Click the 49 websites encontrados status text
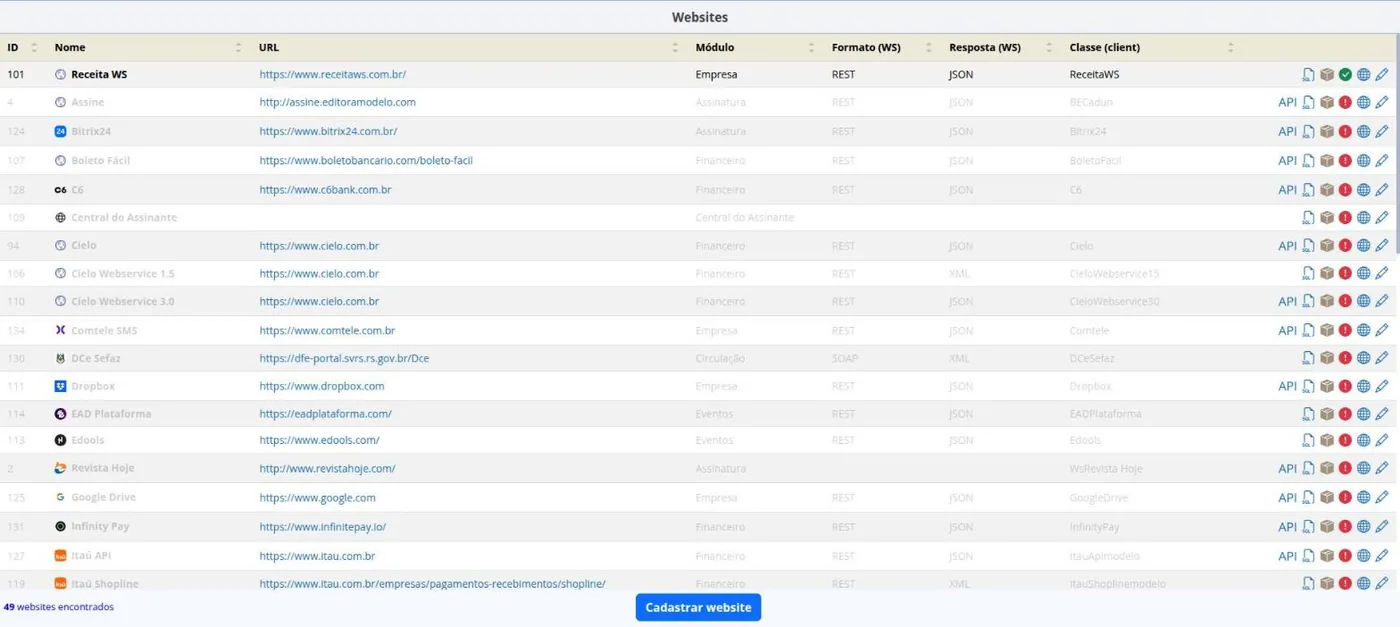 [x=59, y=607]
